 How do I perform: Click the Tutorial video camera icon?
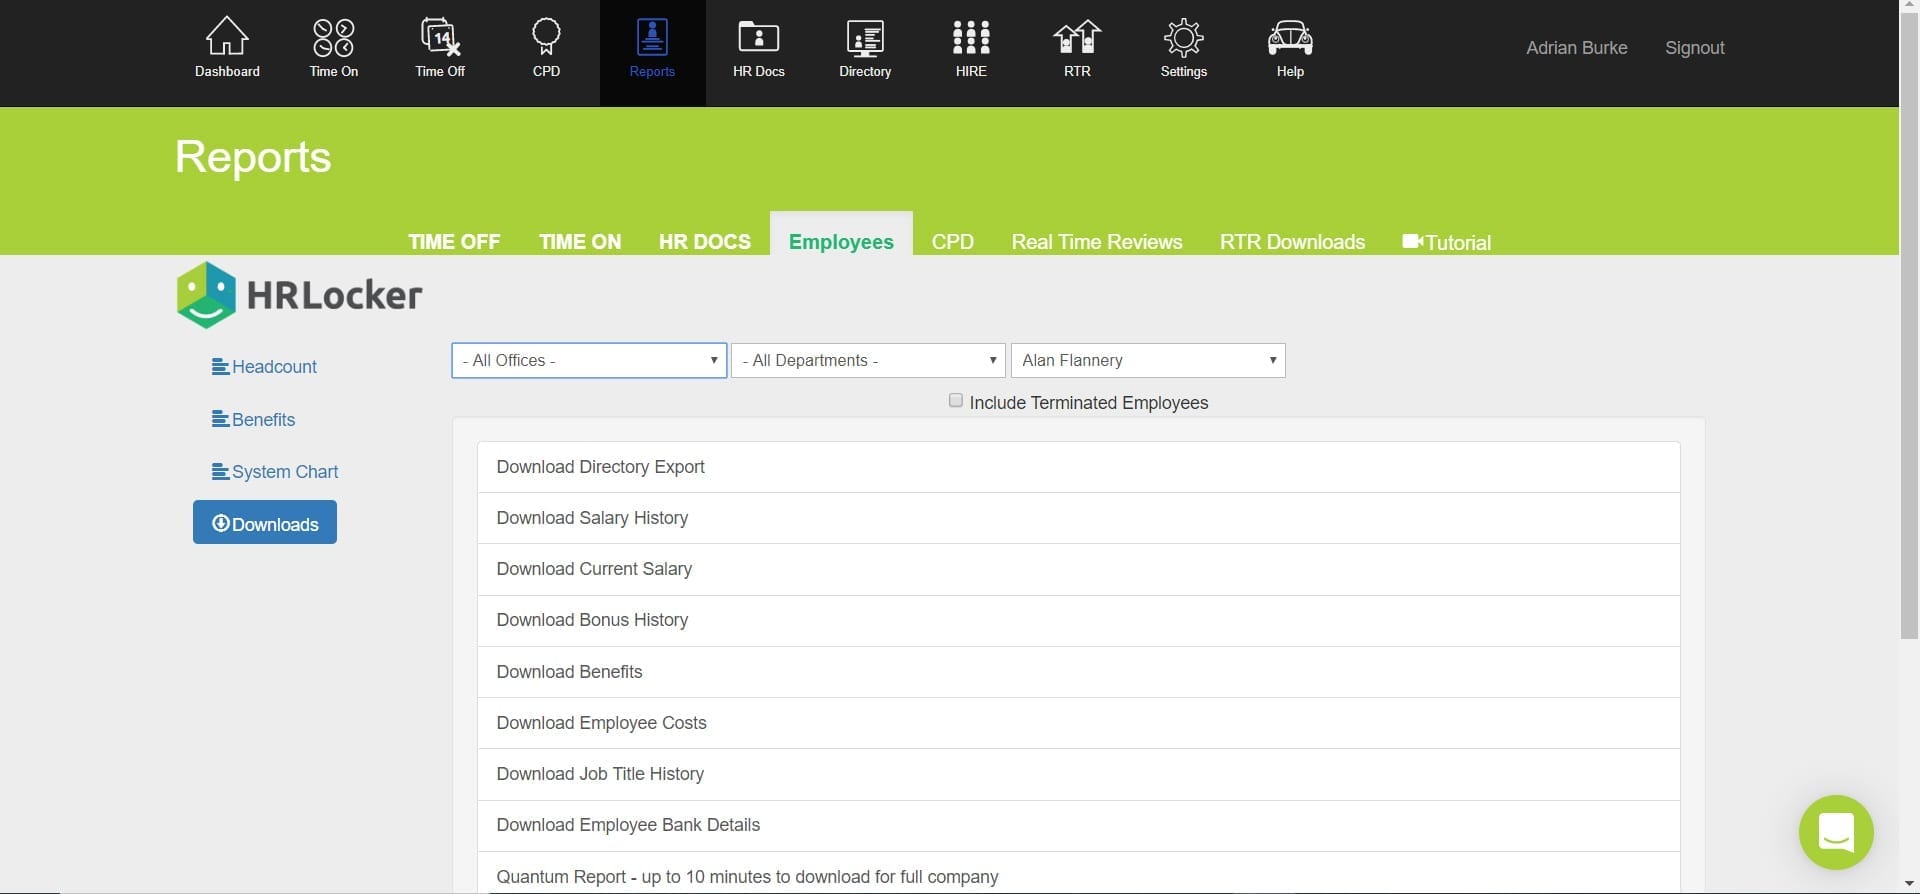tap(1412, 242)
